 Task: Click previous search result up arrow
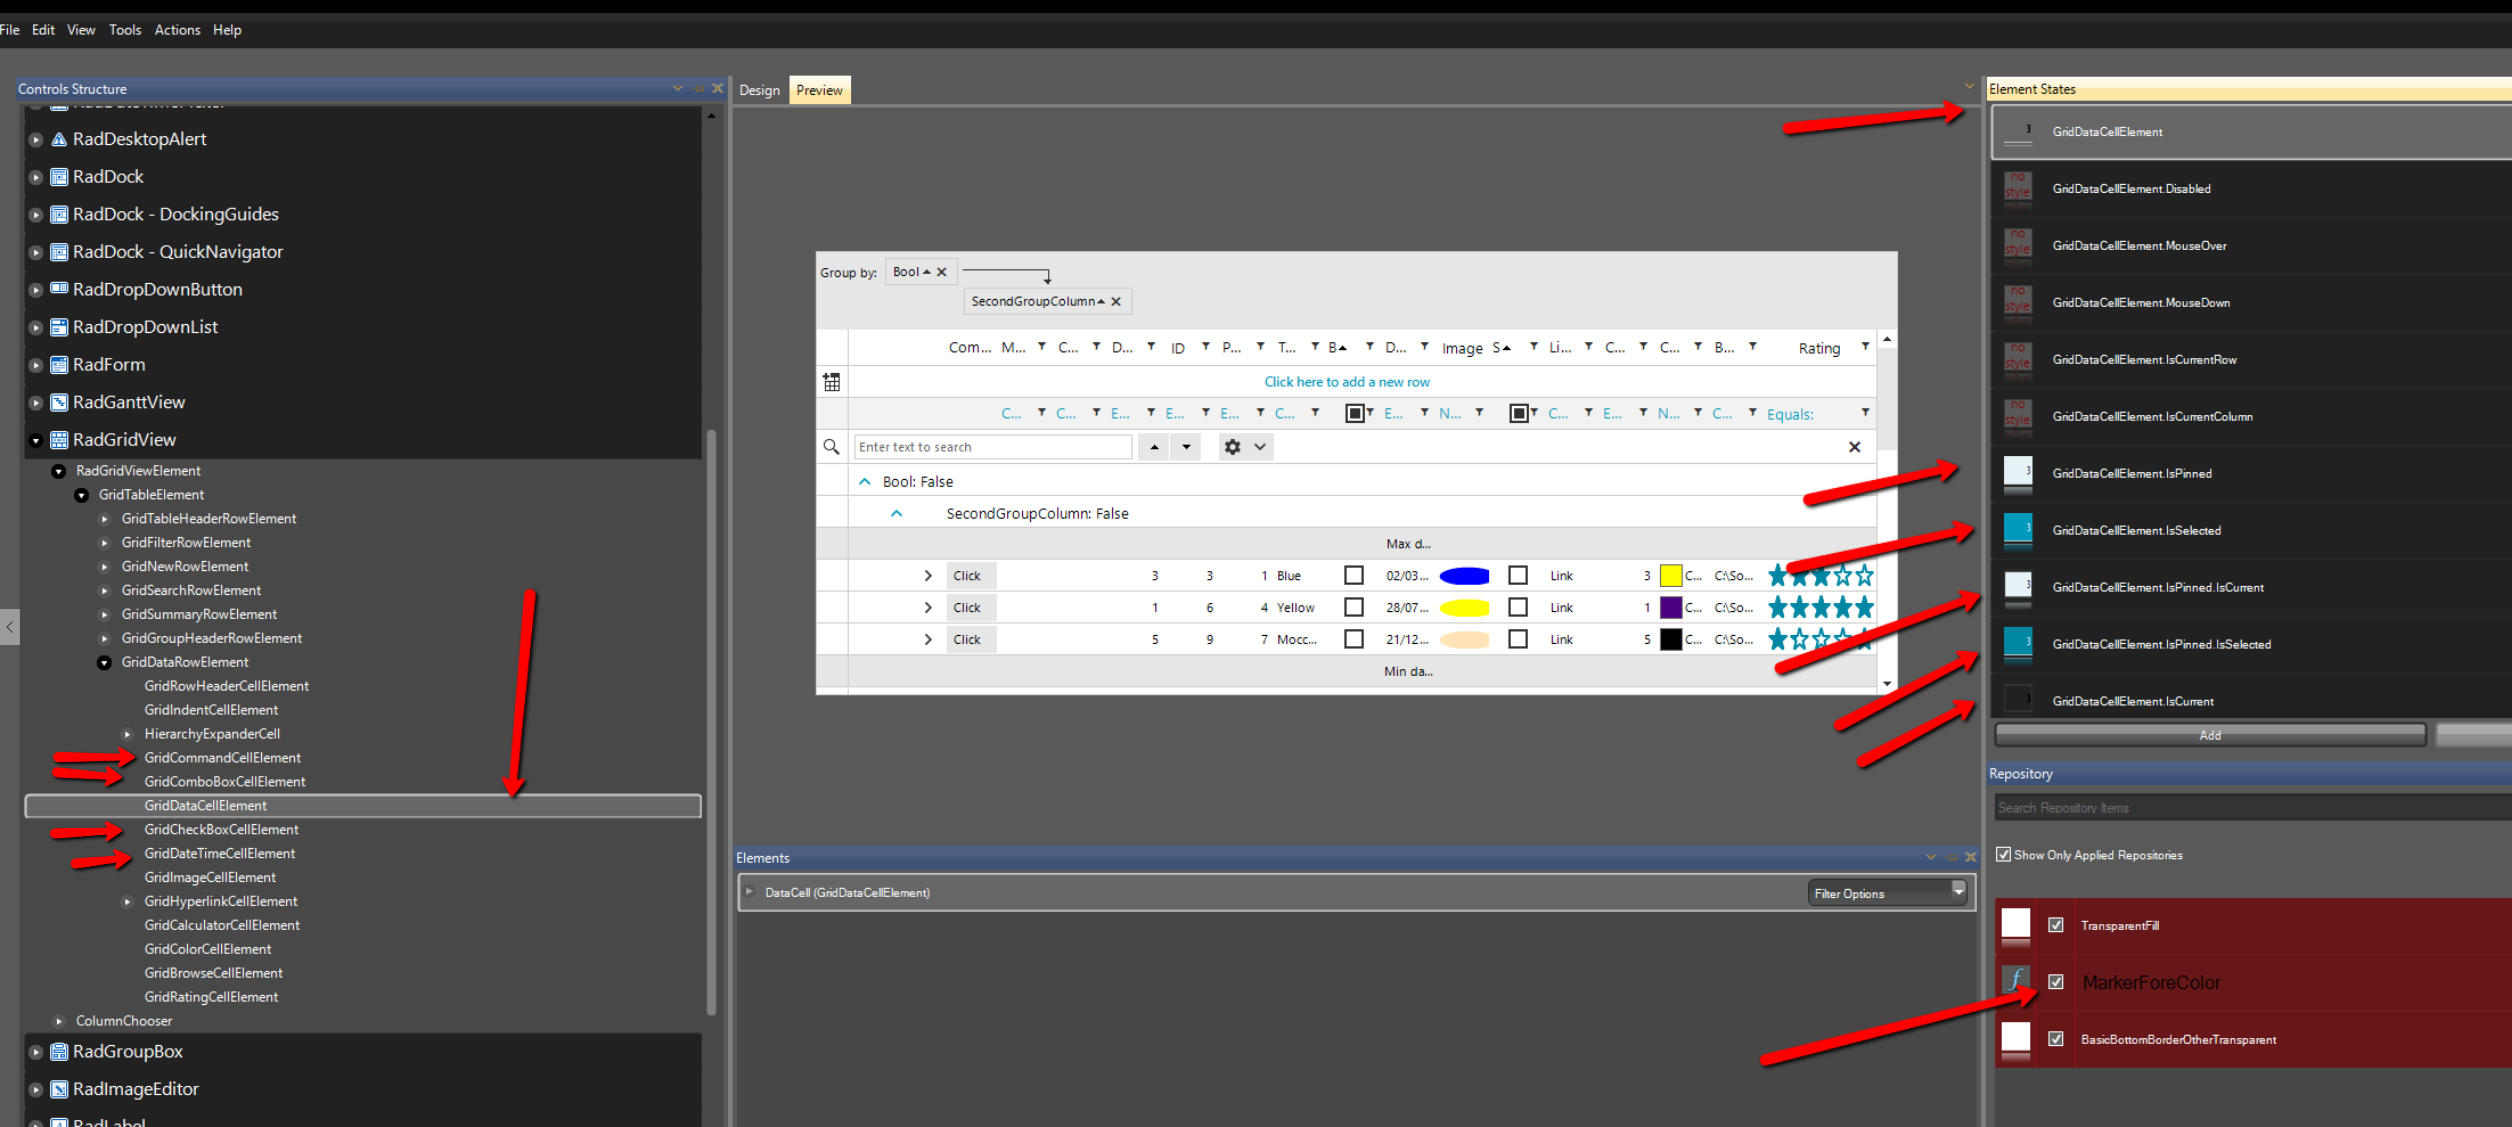point(1154,447)
